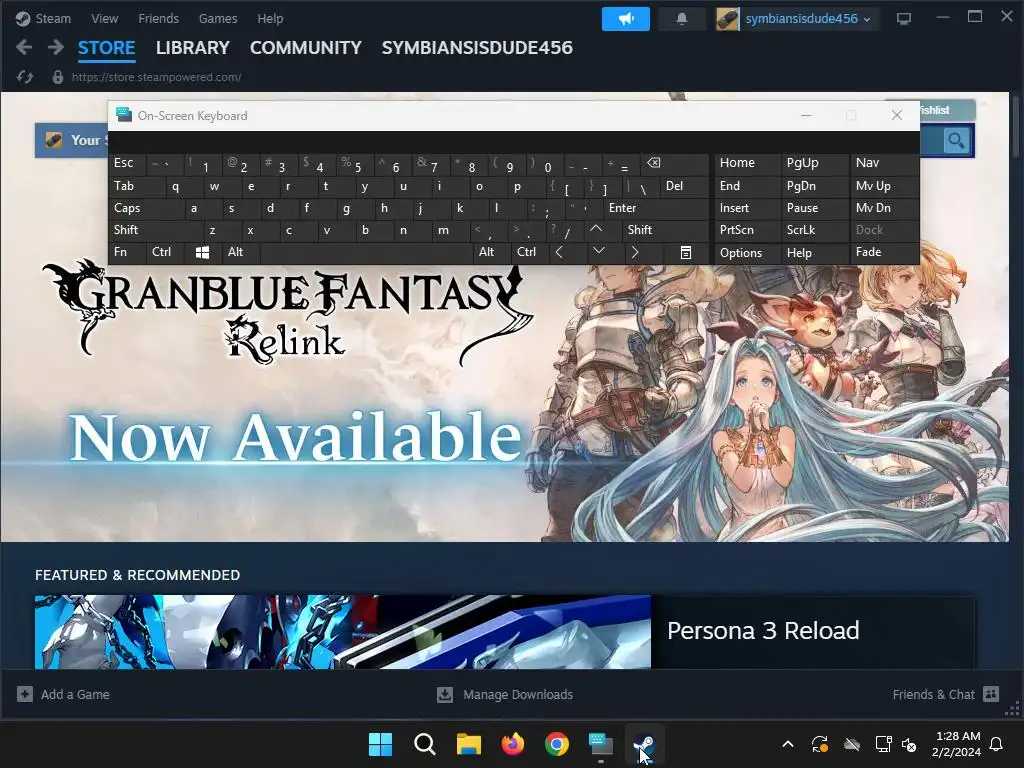Click the On-Screen Keyboard title bar icon
The image size is (1024, 768).
123,115
